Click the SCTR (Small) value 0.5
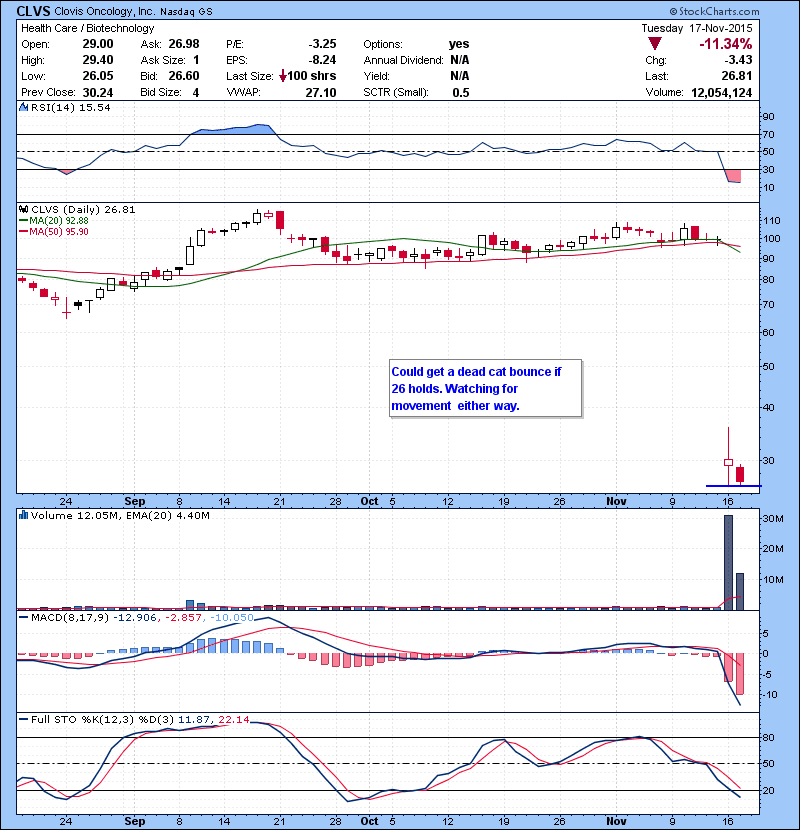The width and height of the screenshot is (800, 830). (461, 93)
